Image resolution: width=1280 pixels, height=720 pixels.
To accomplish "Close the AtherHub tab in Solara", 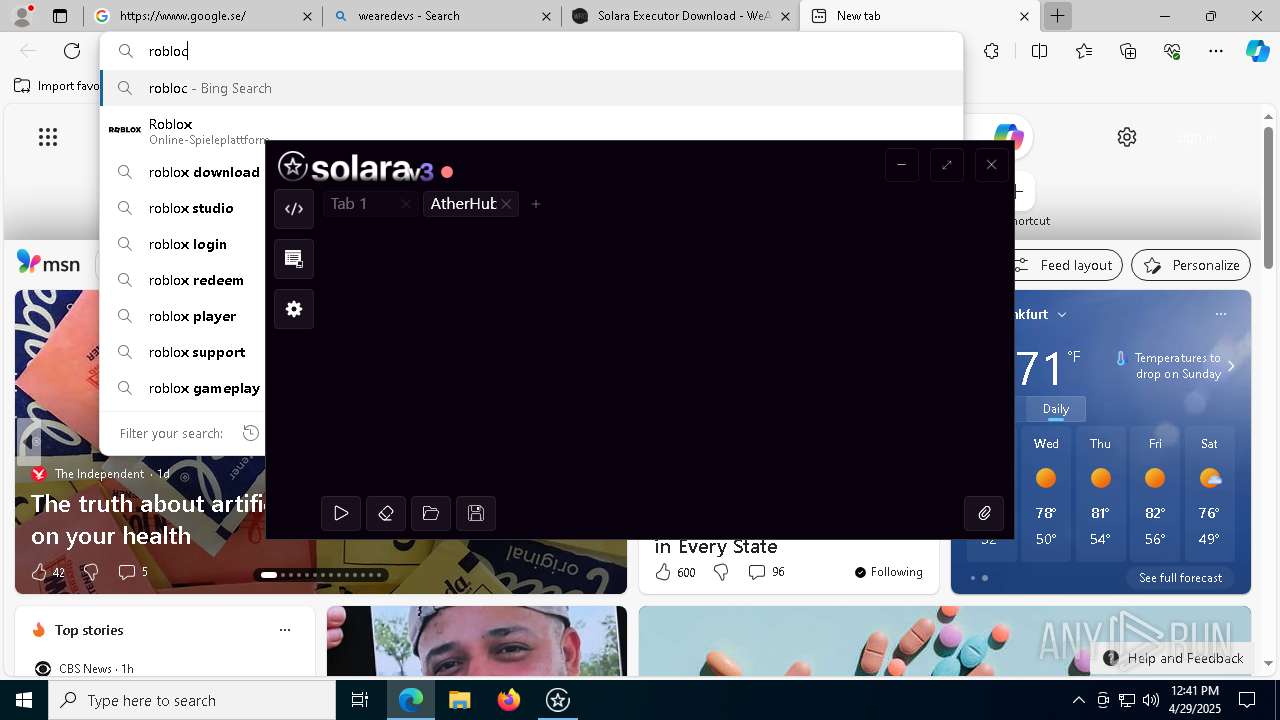I will pyautogui.click(x=507, y=204).
